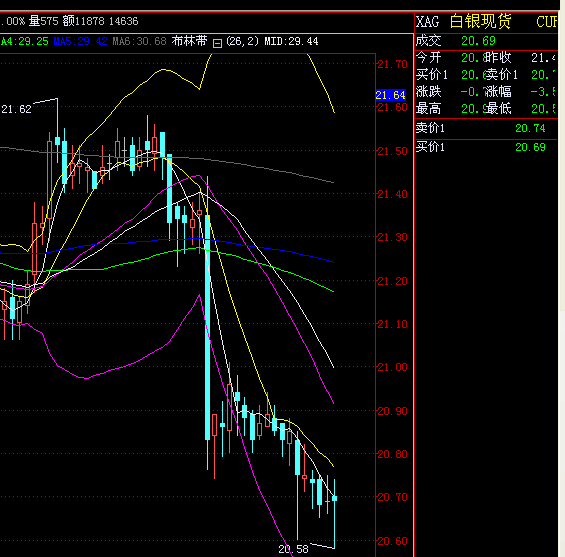This screenshot has width=565, height=557.
Task: Click the 涨跌 change label
Action: coord(428,91)
